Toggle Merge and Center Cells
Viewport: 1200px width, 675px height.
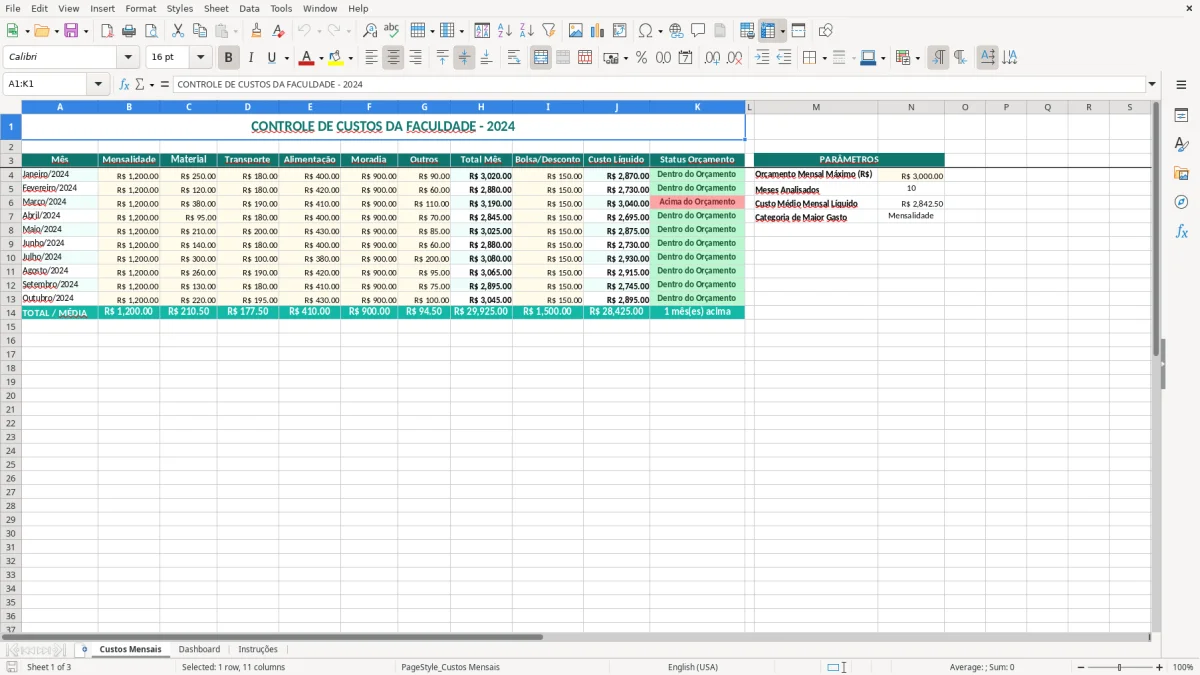(x=541, y=58)
